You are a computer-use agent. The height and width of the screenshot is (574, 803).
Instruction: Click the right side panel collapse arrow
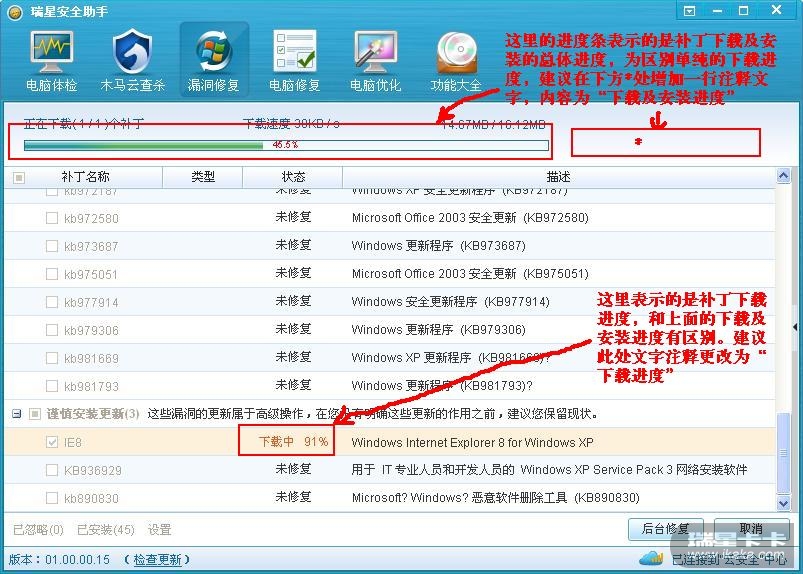(x=795, y=326)
